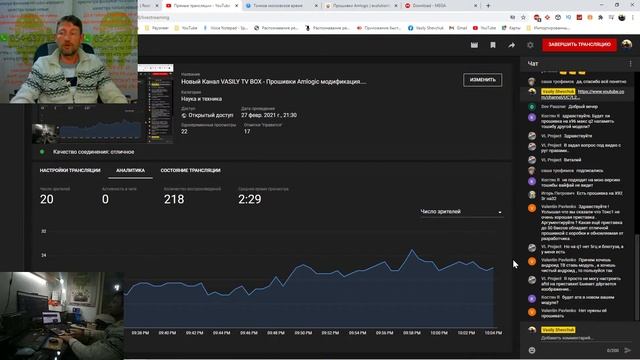The height and width of the screenshot is (360, 640).
Task: Click the Качество соединения: отличное status
Action: pos(93,152)
